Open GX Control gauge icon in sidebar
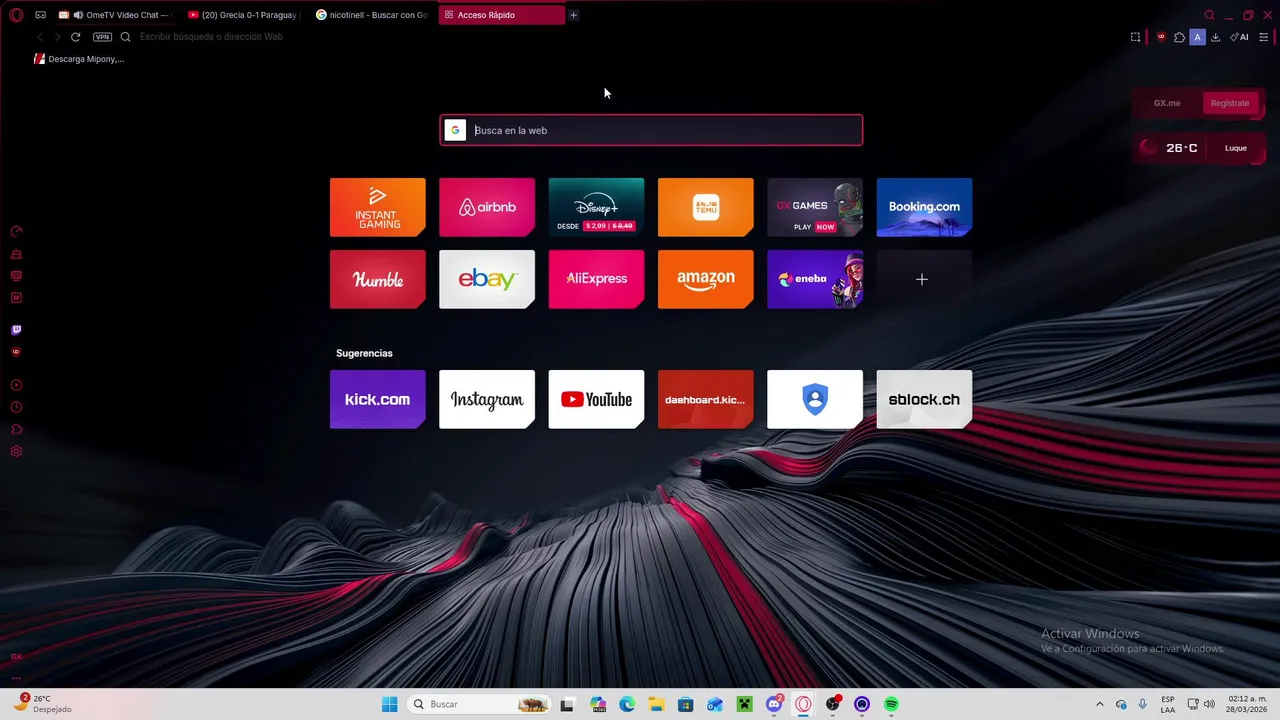The width and height of the screenshot is (1280, 720). (16, 231)
